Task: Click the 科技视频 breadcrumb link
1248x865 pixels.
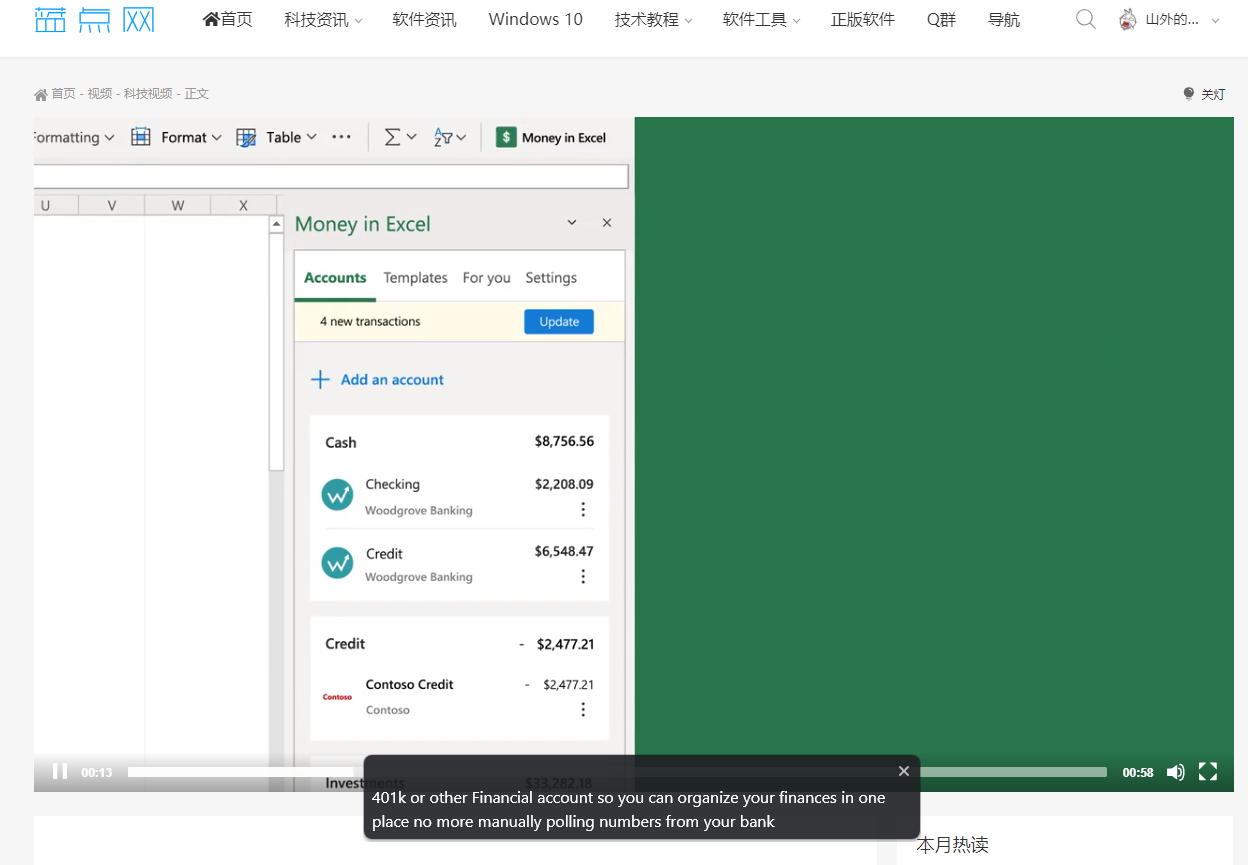Action: point(148,94)
